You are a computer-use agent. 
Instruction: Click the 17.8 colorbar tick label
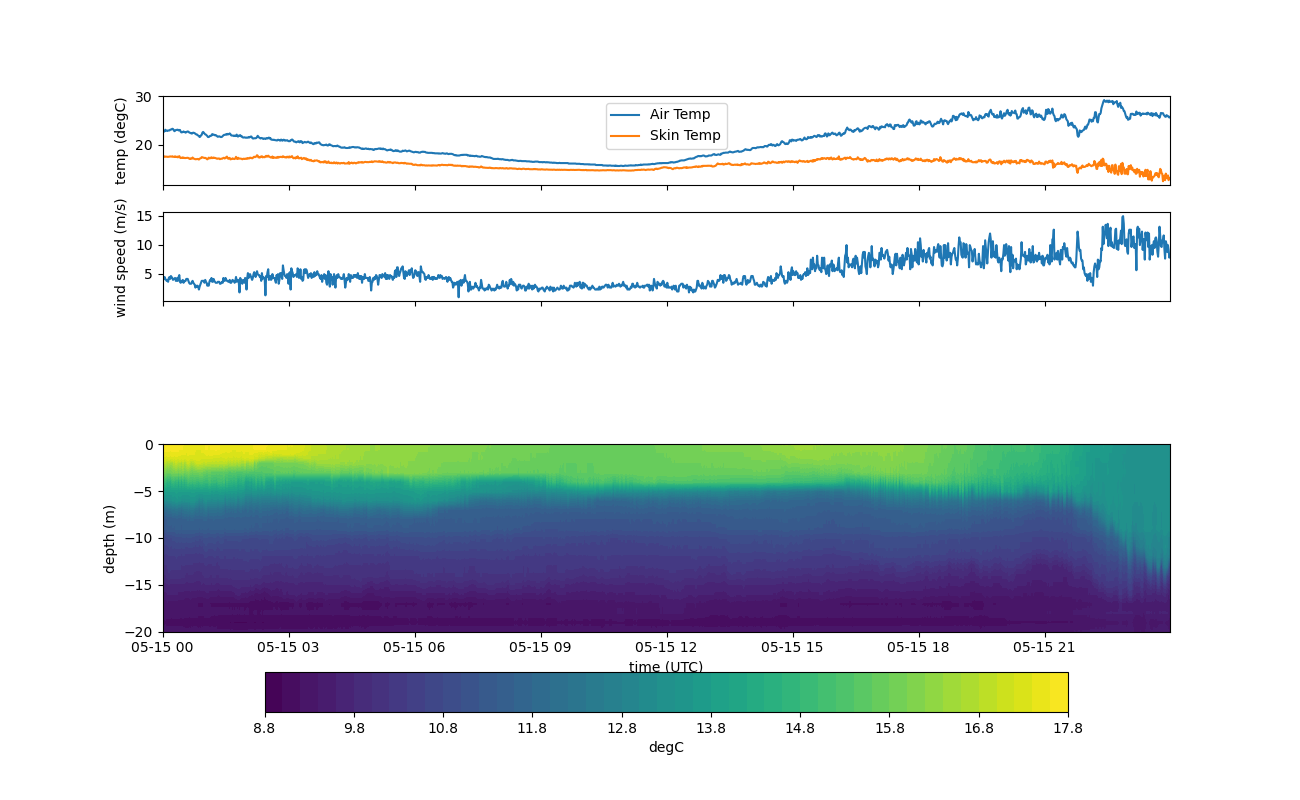[x=1067, y=729]
